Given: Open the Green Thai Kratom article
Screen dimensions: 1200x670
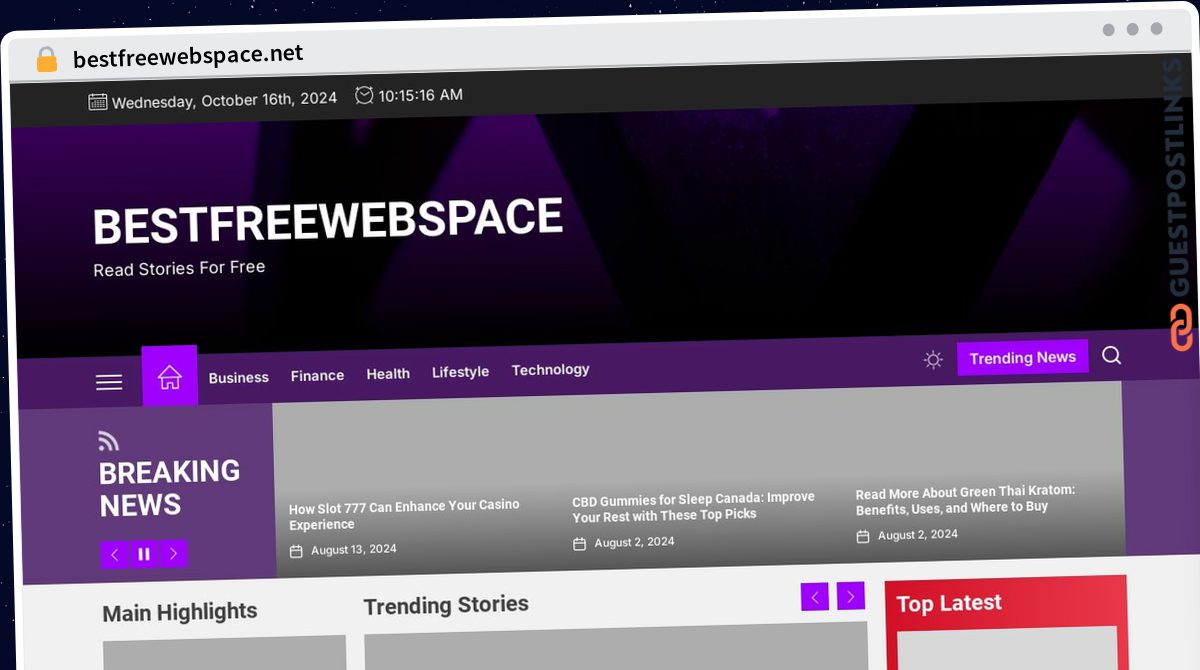Looking at the screenshot, I should pyautogui.click(x=965, y=499).
